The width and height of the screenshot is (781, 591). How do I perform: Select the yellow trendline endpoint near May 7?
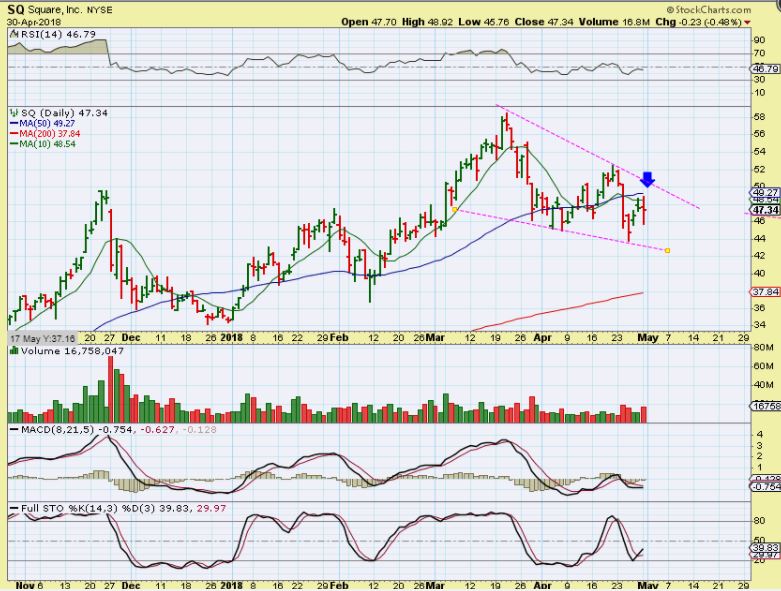coord(667,250)
